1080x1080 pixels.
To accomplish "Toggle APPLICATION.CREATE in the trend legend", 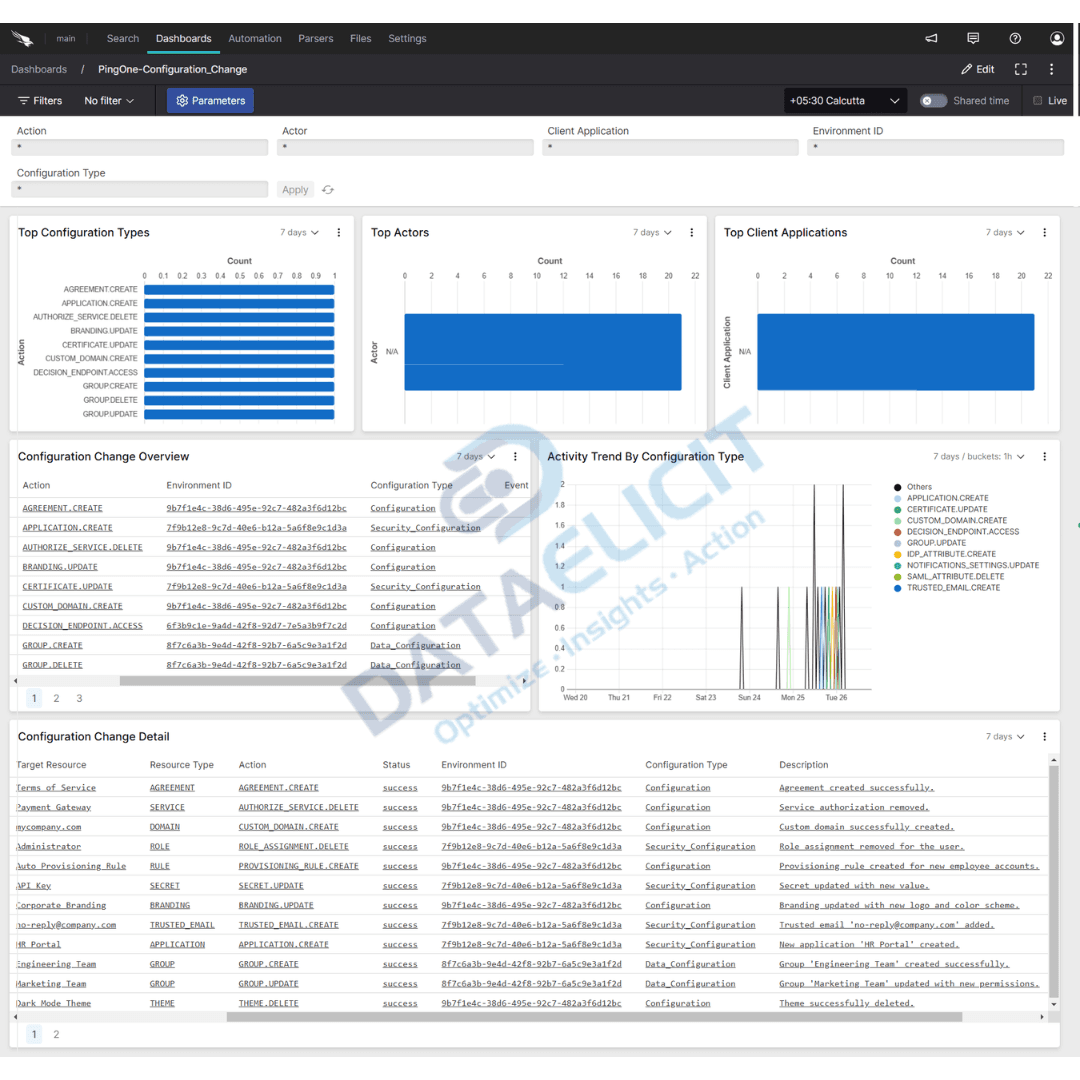I will tap(947, 497).
